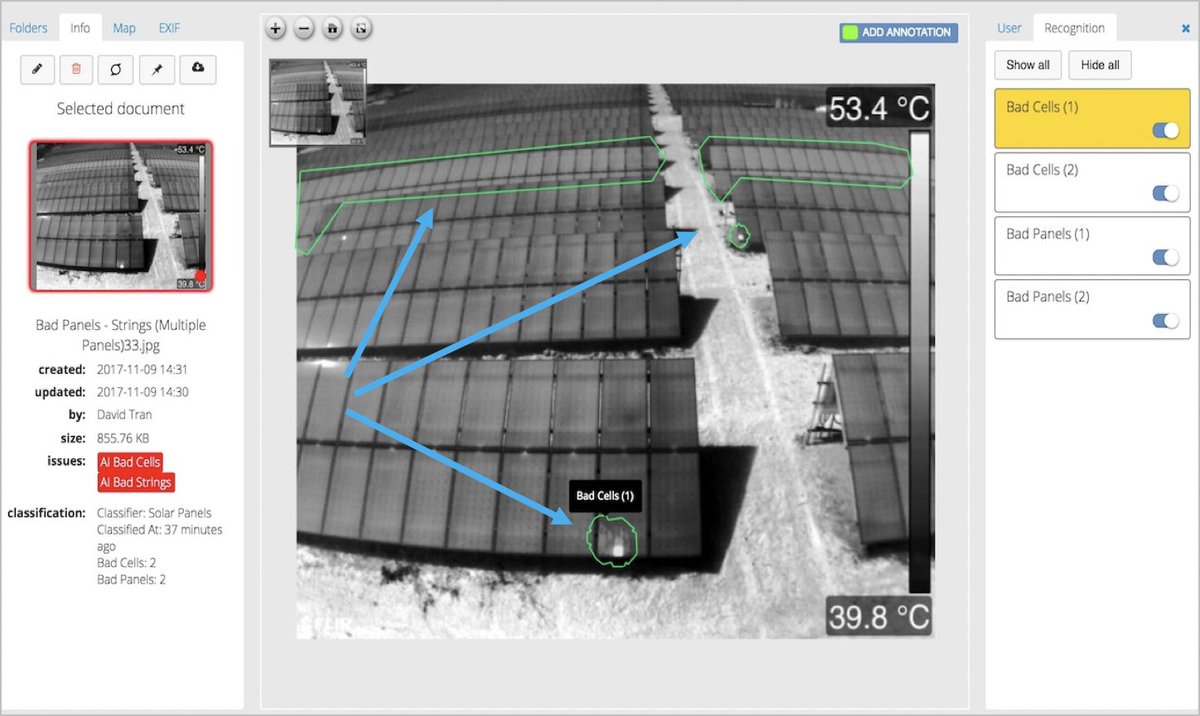
Task: Select the Info tab
Action: (x=80, y=28)
